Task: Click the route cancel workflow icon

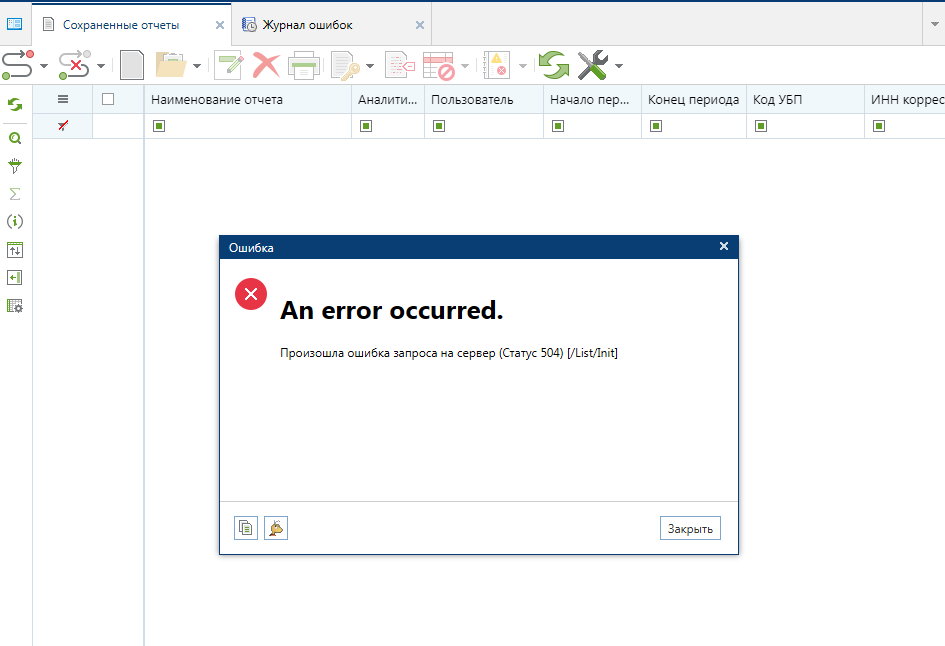Action: click(75, 65)
